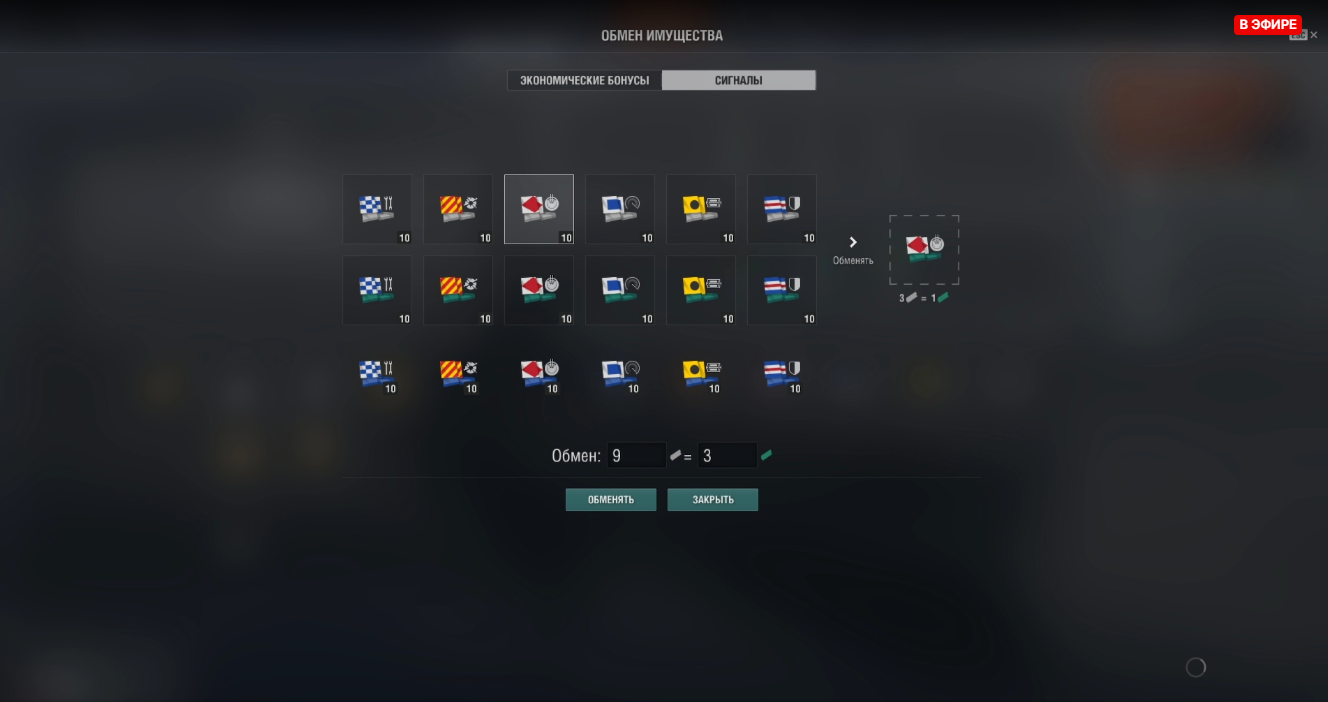Screen dimensions: 1328x702
Task: Select green-tier yellow black-dot signal
Action: [x=701, y=290]
